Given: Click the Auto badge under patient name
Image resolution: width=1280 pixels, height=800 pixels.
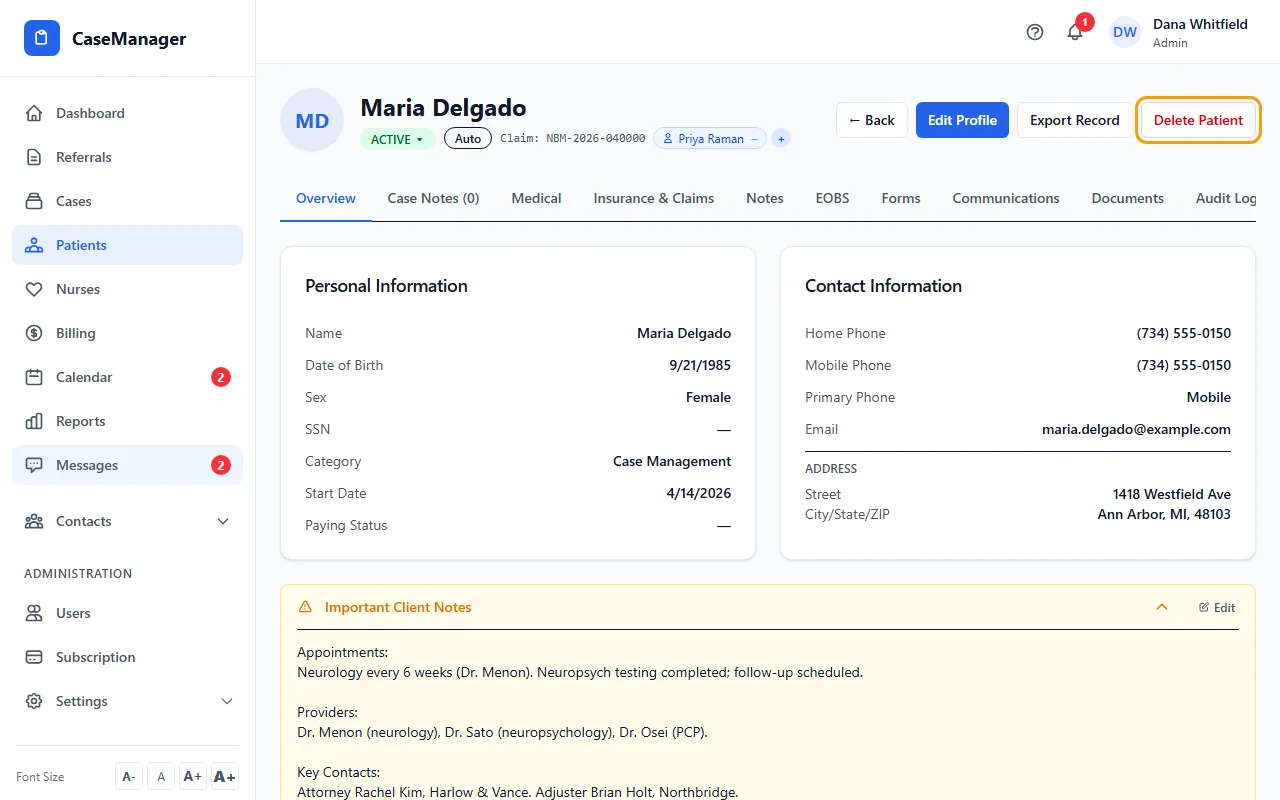Looking at the screenshot, I should click(468, 139).
